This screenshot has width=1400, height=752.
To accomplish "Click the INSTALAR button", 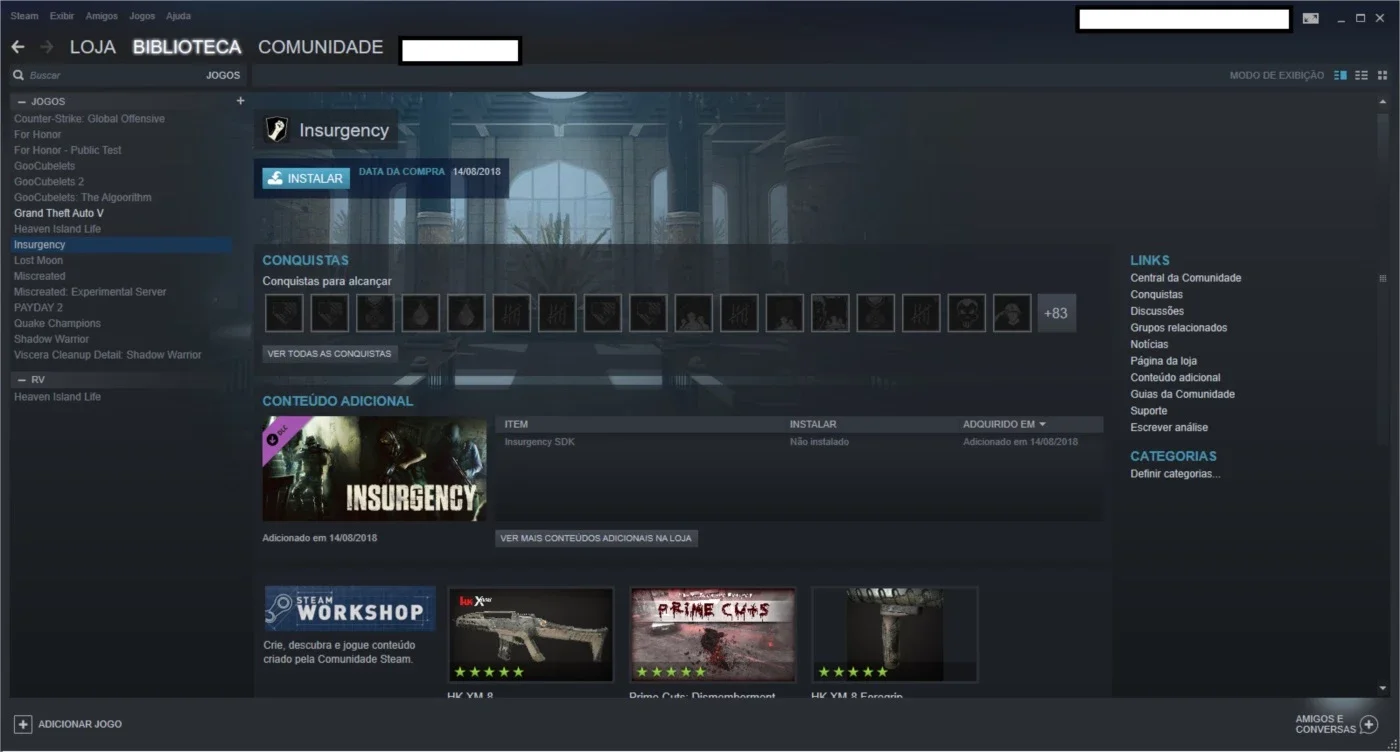I will tap(306, 178).
